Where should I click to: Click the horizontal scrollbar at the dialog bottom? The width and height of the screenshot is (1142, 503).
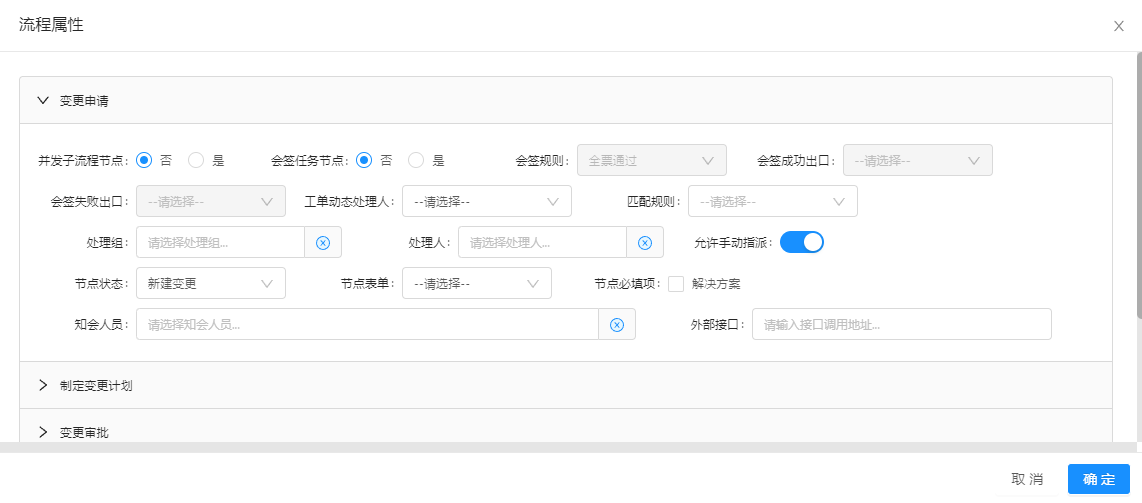pos(568,448)
